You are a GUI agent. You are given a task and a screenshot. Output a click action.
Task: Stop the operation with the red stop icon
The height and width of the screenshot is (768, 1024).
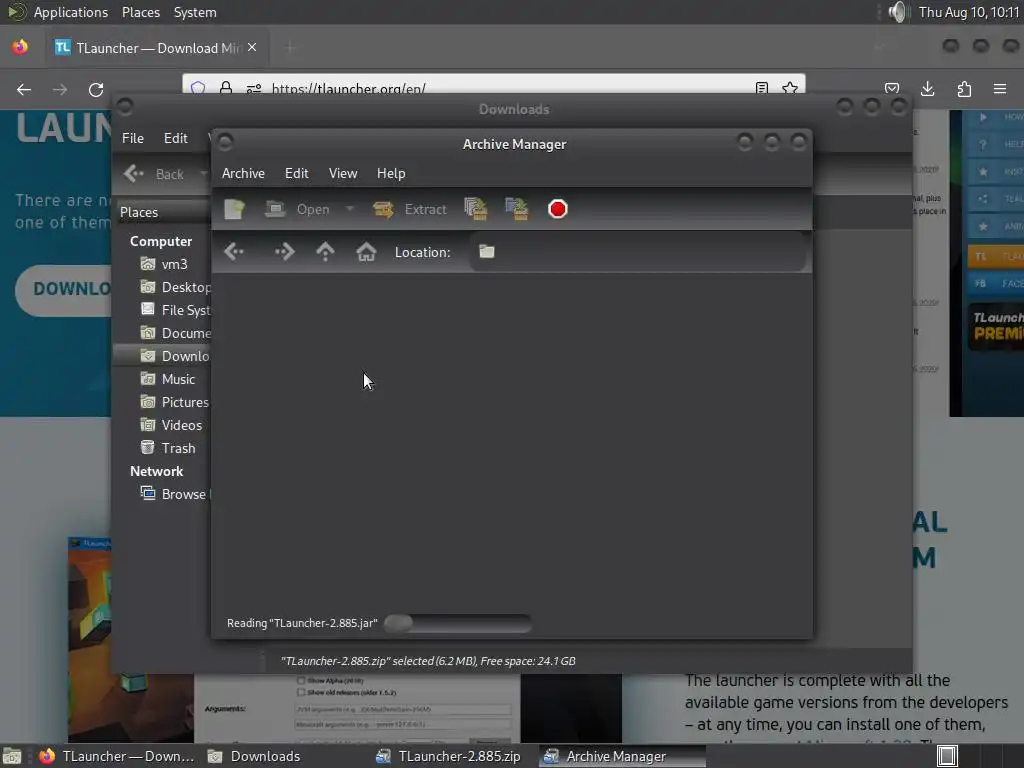pyautogui.click(x=558, y=209)
